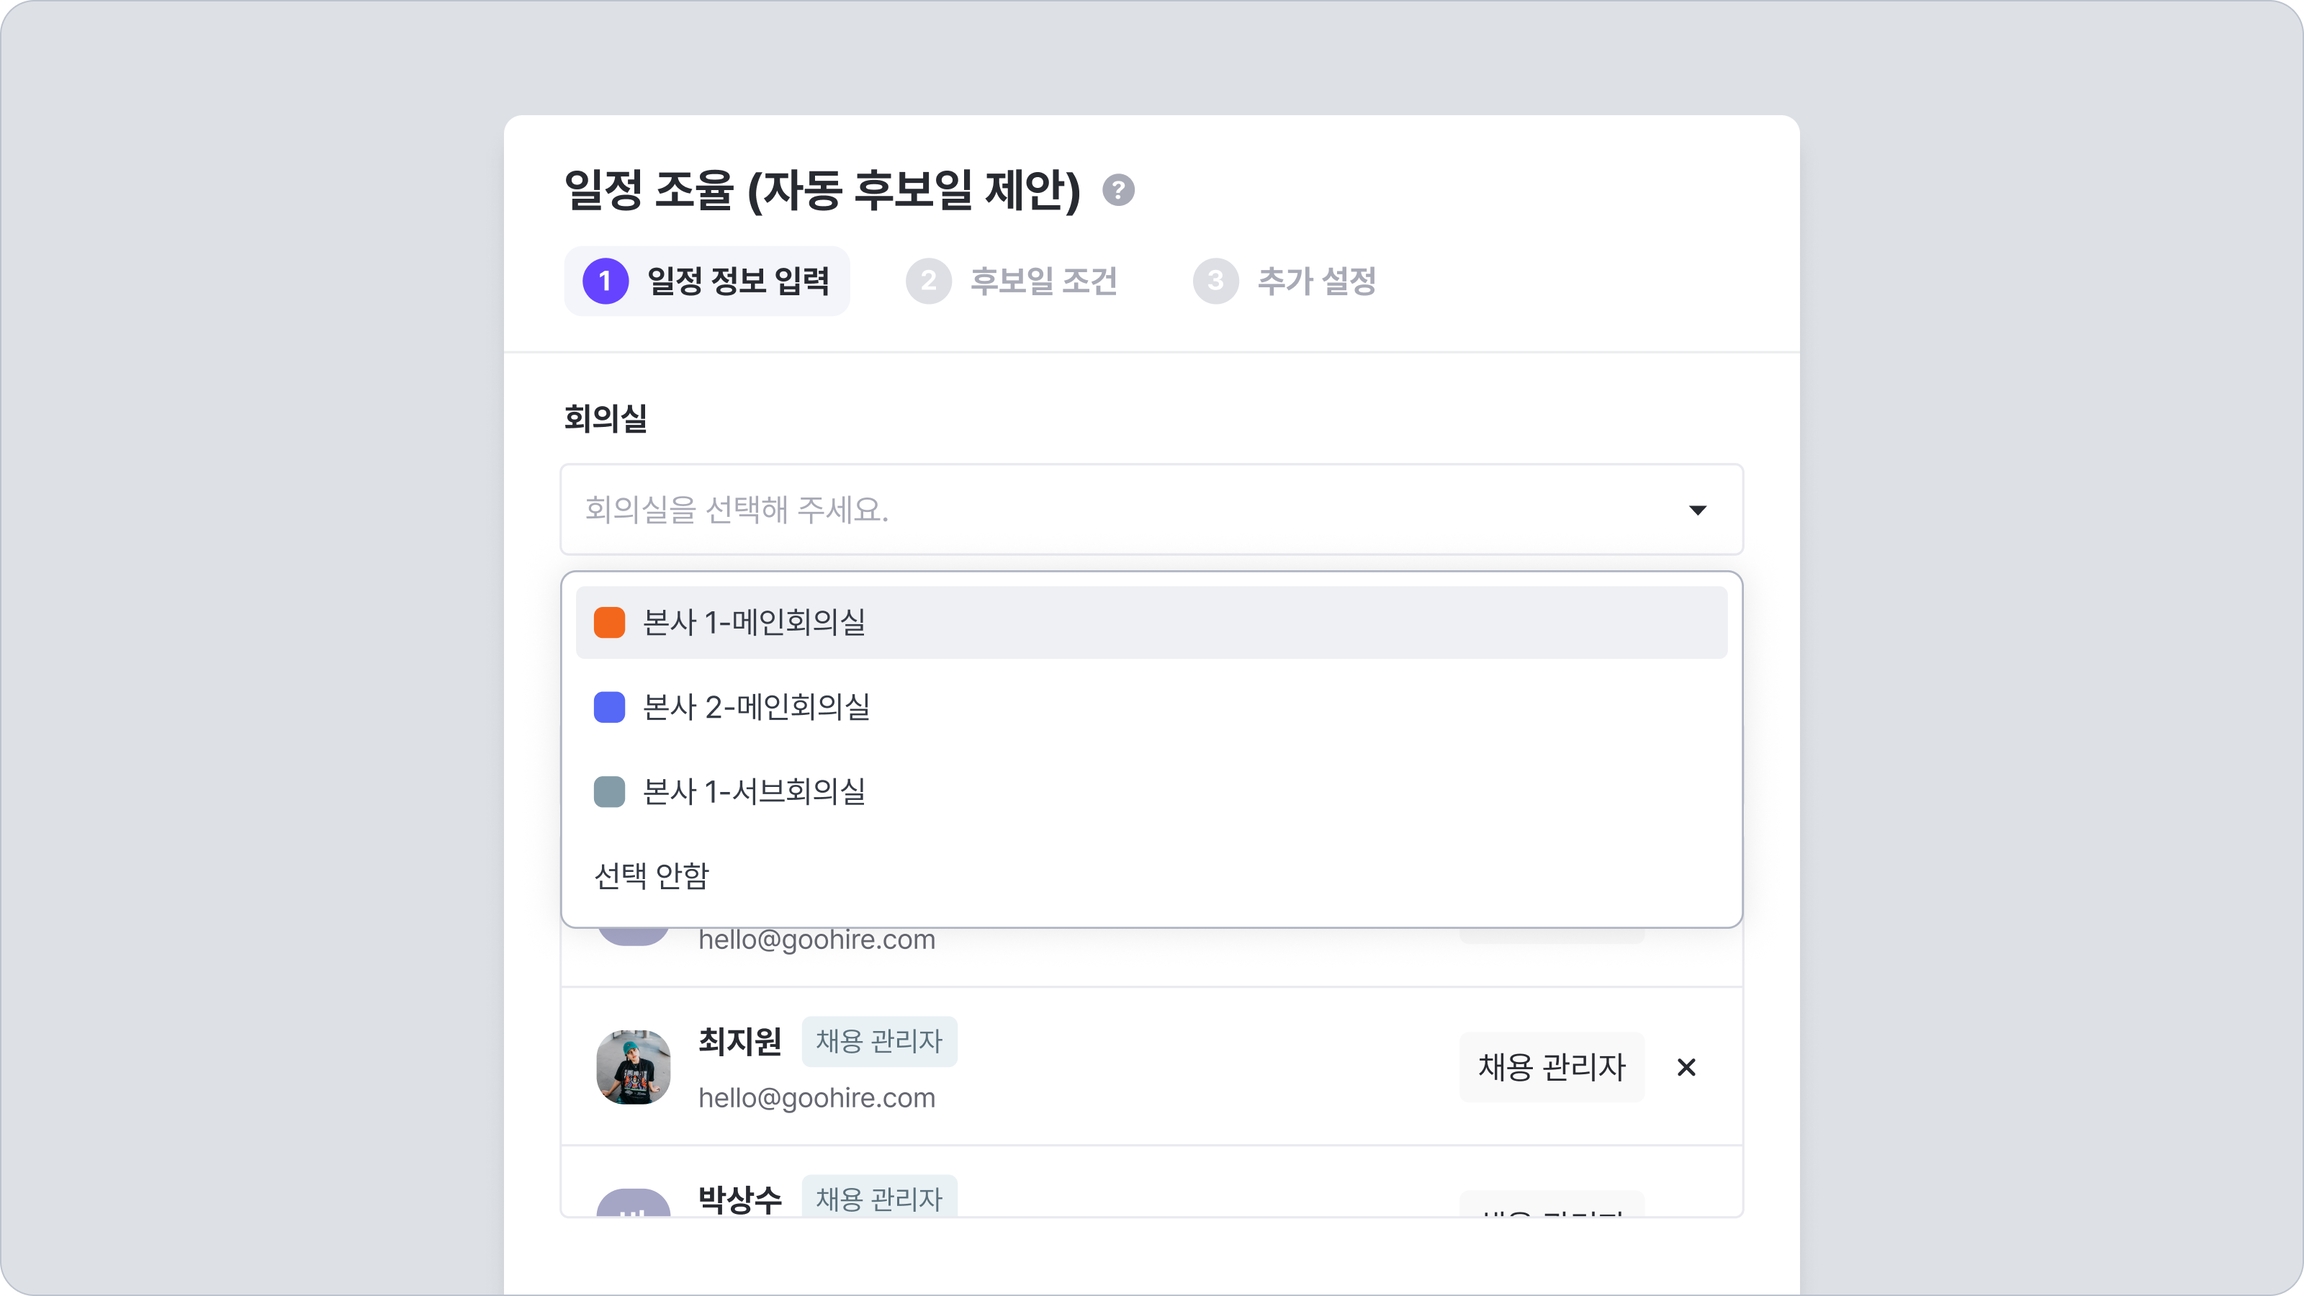Choose the 선택 안함 option
2304x1296 pixels.
pyautogui.click(x=652, y=876)
